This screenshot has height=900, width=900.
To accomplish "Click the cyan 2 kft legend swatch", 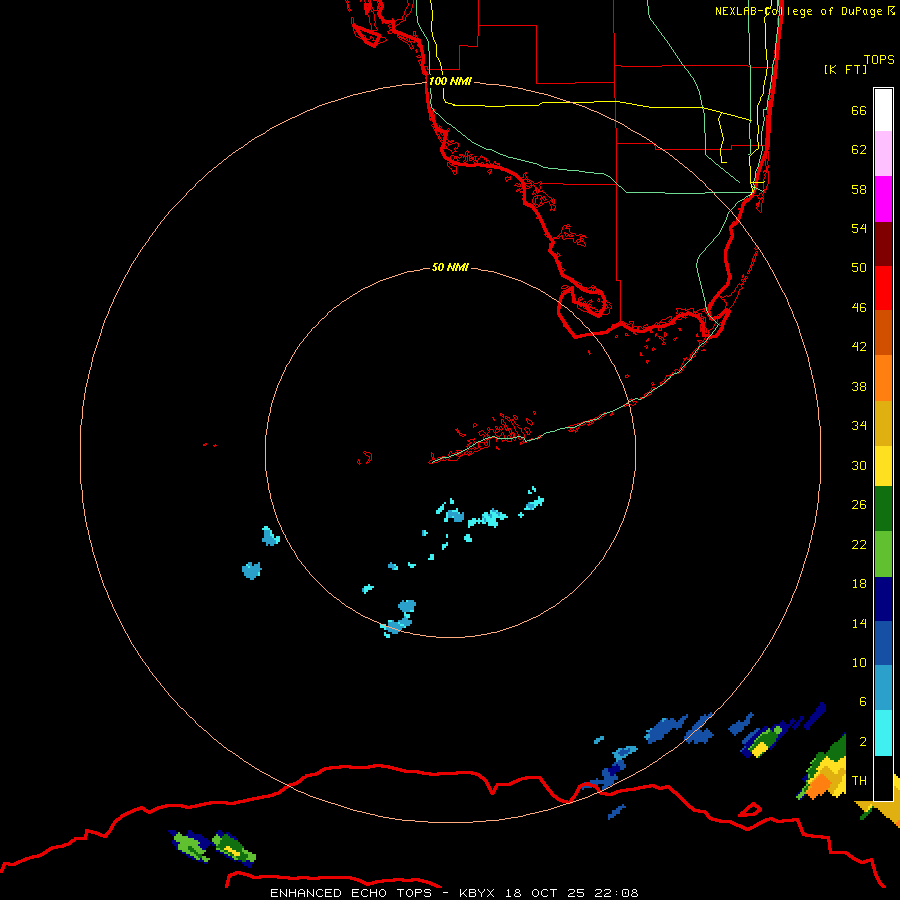I will click(x=883, y=733).
